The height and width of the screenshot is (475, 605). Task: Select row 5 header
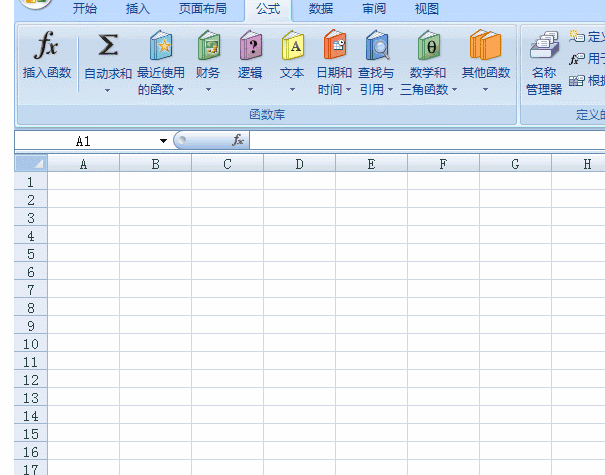tap(31, 253)
